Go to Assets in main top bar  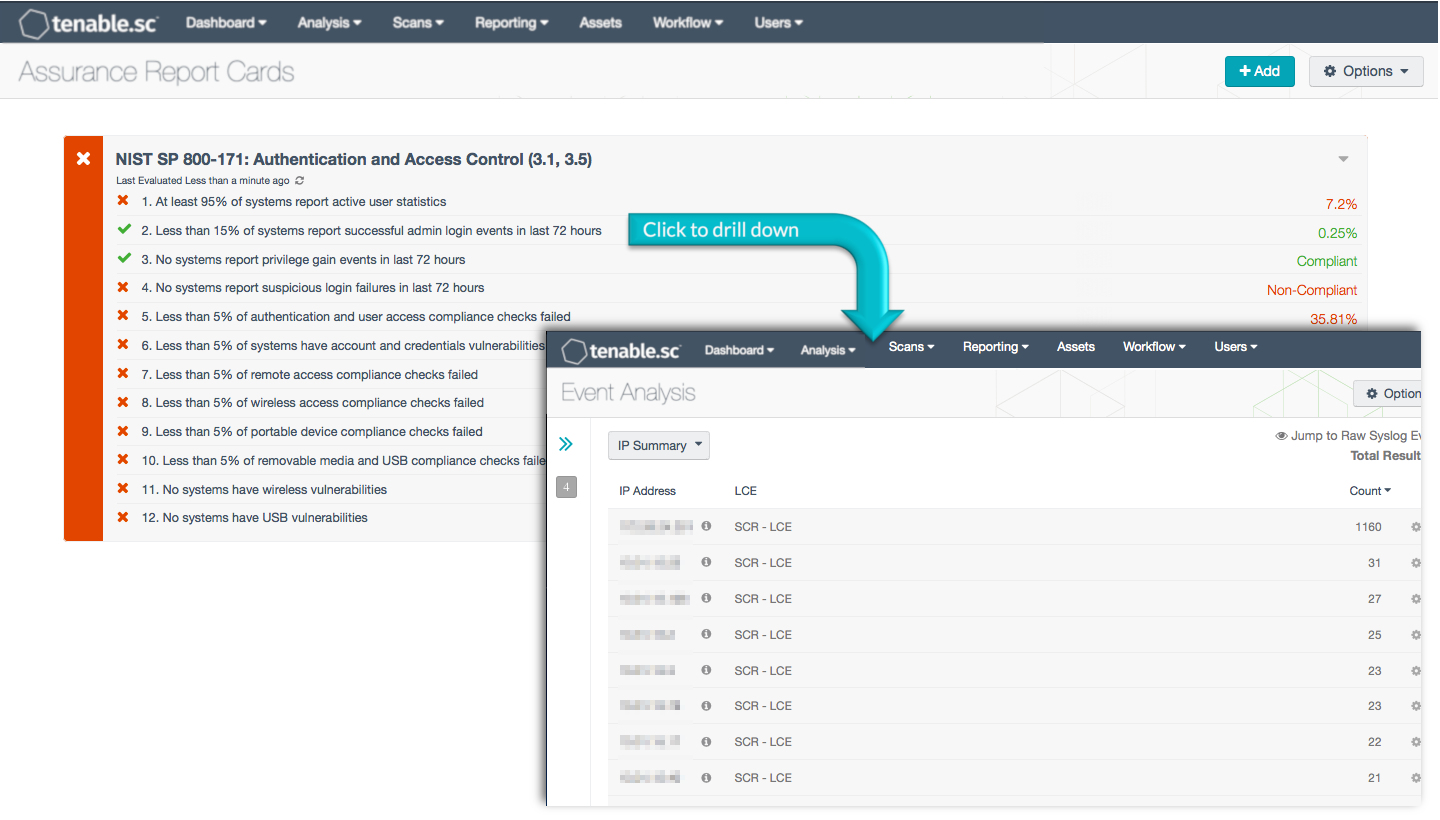(x=600, y=22)
